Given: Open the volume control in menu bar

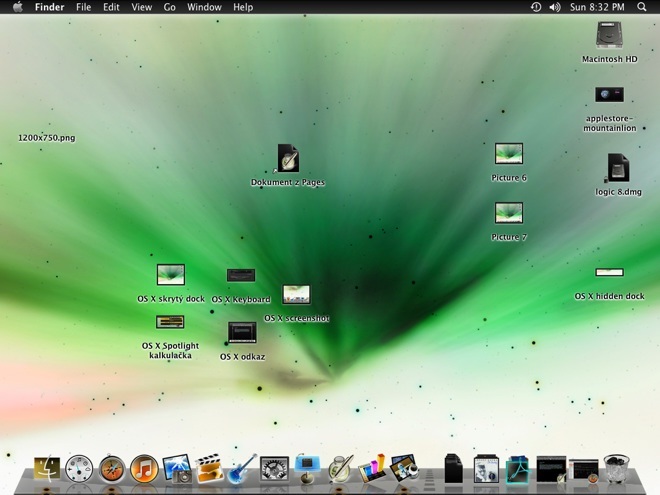Looking at the screenshot, I should tap(556, 7).
